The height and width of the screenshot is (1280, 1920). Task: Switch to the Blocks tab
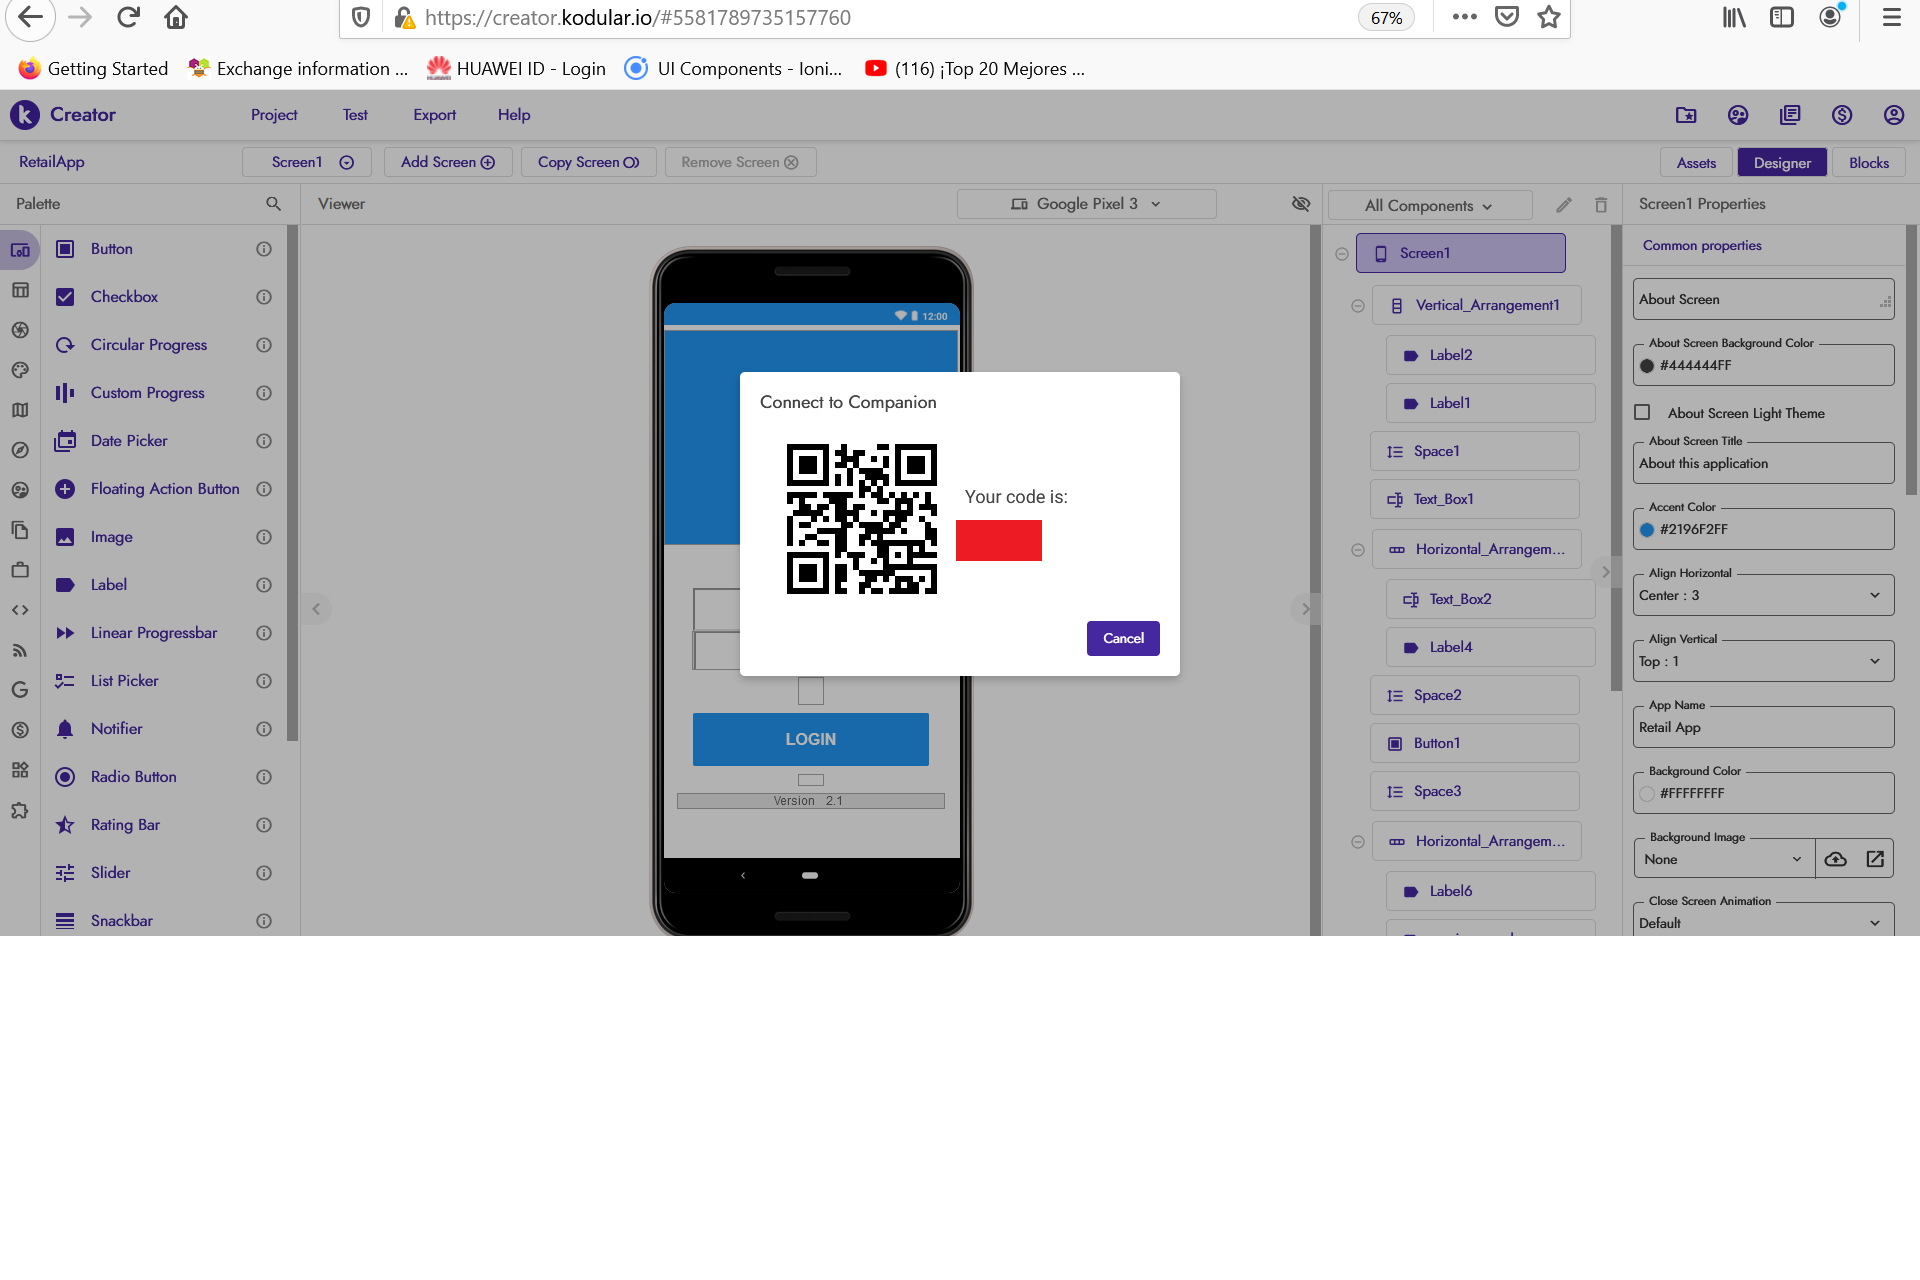(1868, 163)
